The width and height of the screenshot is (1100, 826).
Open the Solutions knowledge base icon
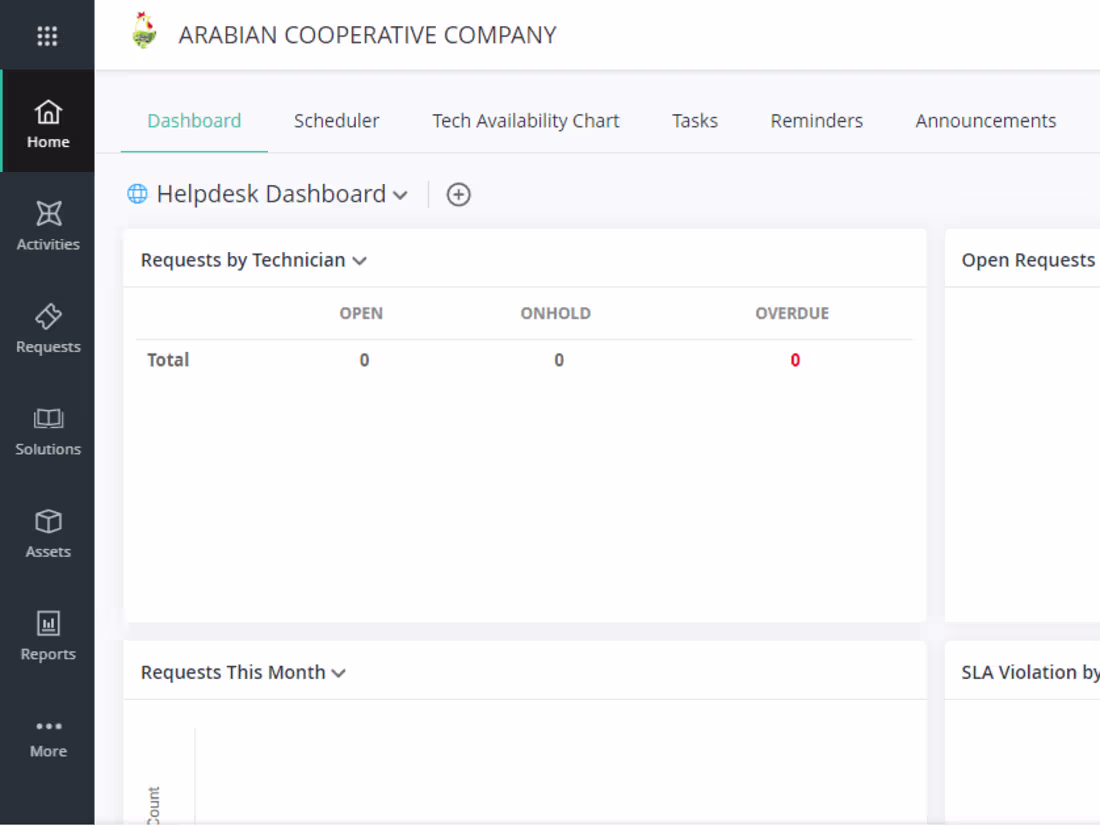click(x=47, y=425)
